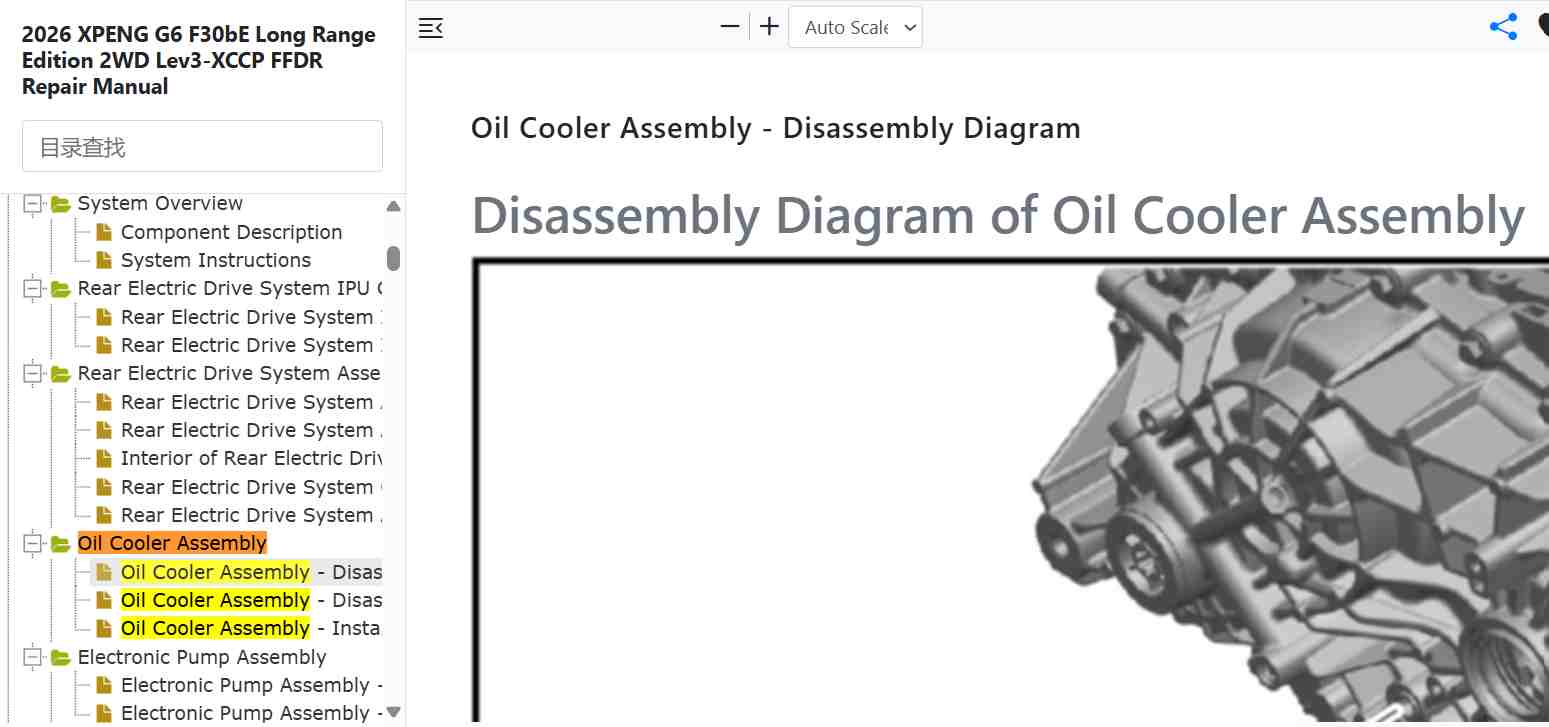The width and height of the screenshot is (1549, 727).
Task: Collapse the System Overview tree node
Action: [x=34, y=204]
